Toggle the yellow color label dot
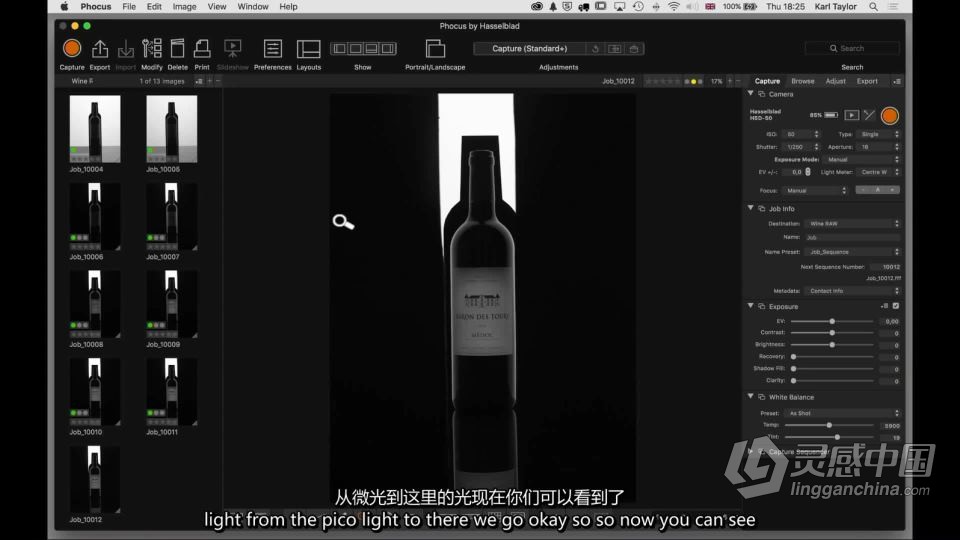This screenshot has width=960, height=540. coord(693,81)
